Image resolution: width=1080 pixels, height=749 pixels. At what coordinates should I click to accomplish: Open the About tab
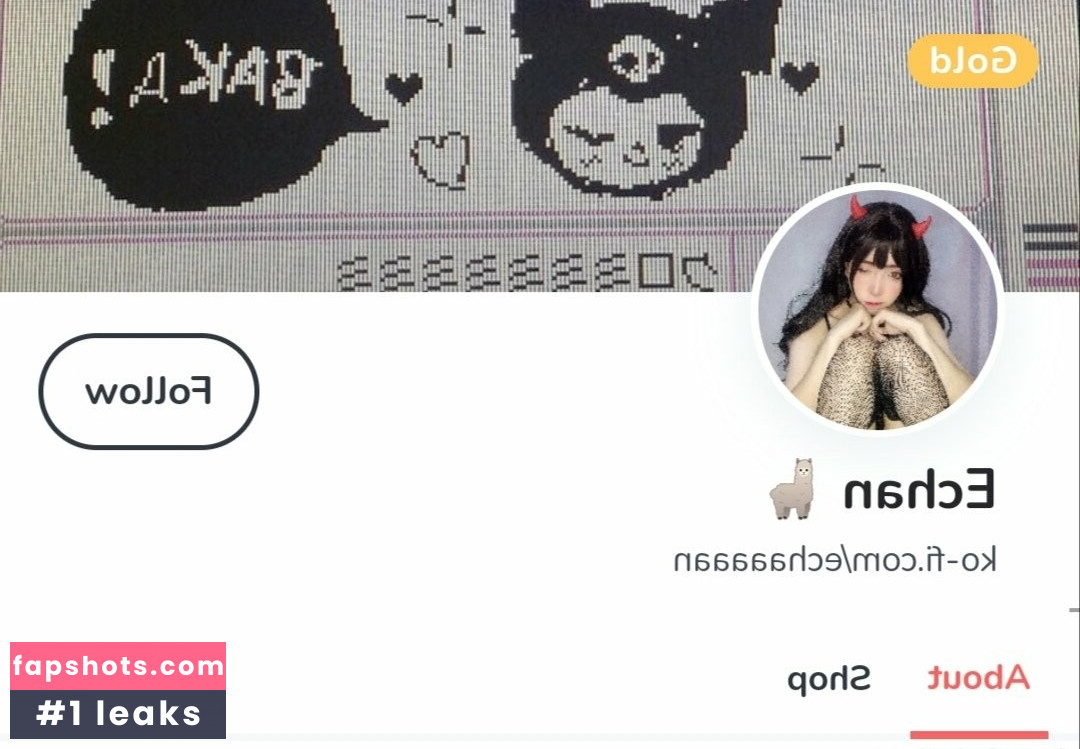tap(979, 678)
